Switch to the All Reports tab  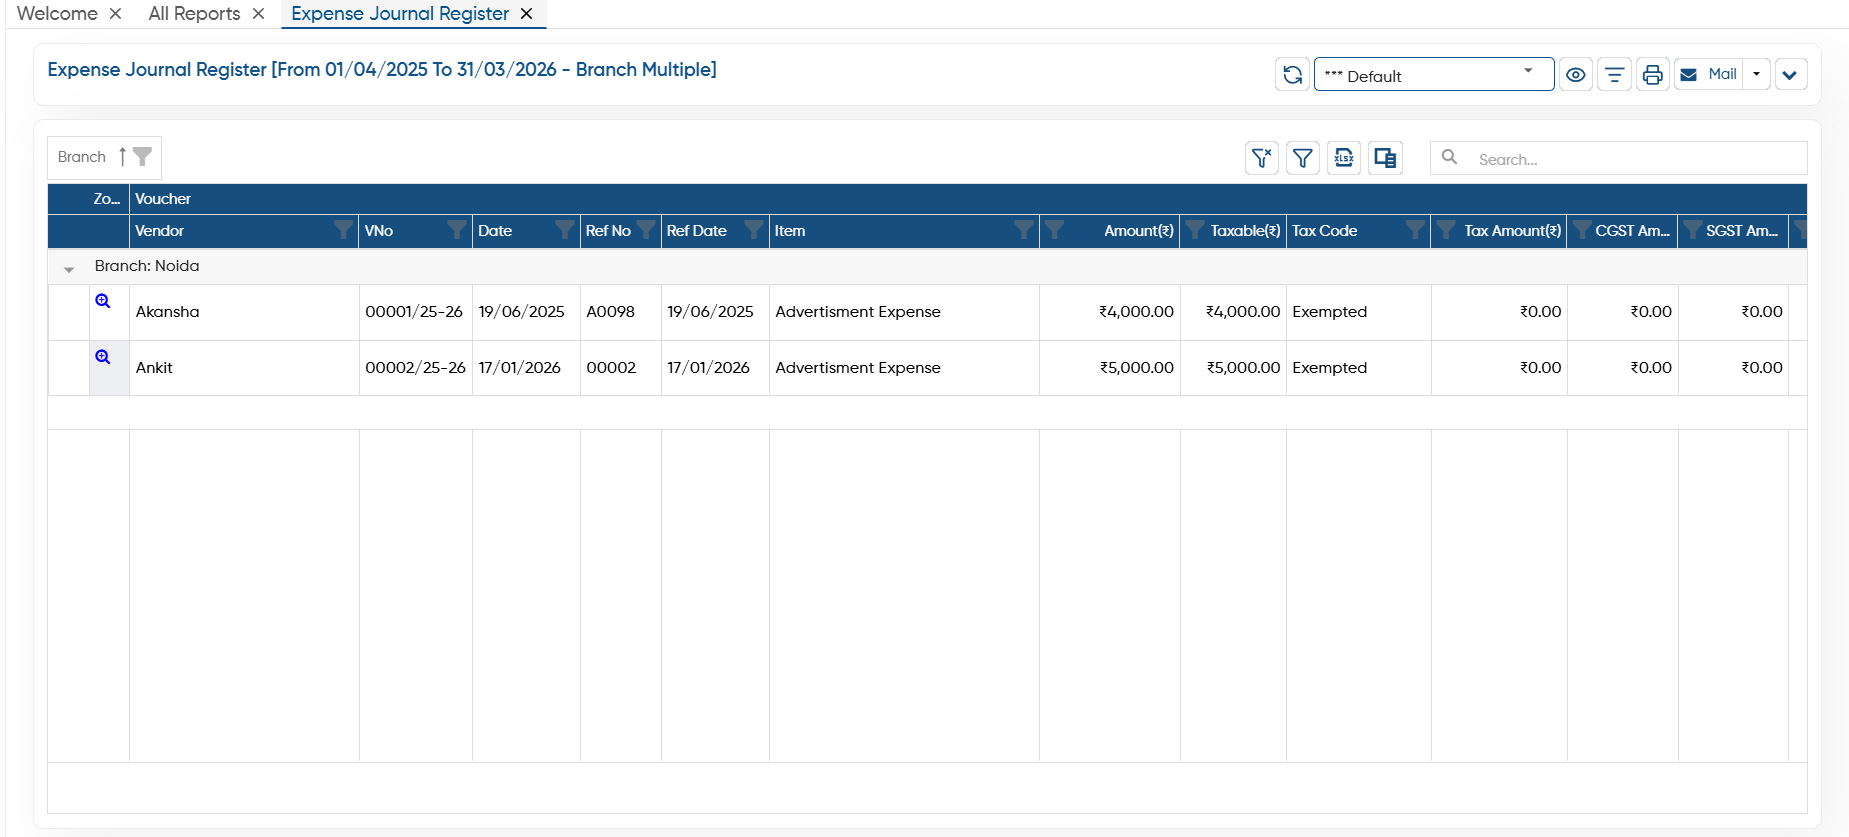[x=194, y=14]
